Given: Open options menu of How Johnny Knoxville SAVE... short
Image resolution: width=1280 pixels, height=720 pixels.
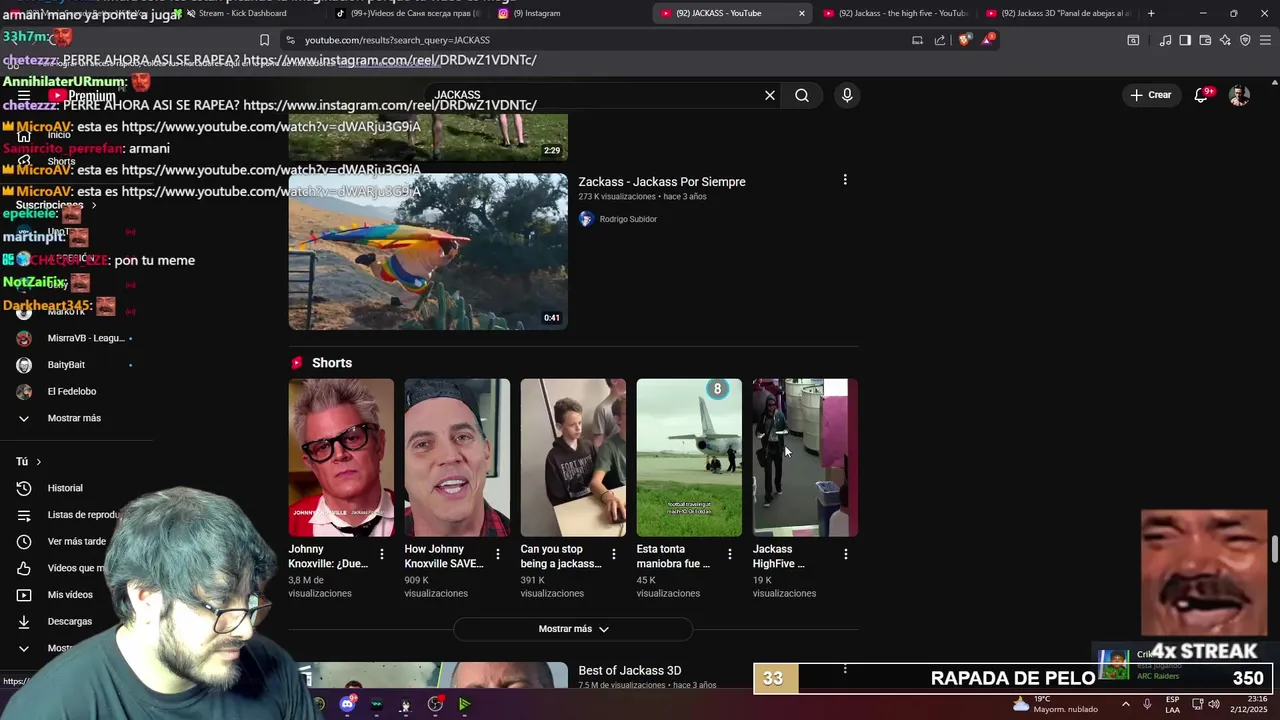Looking at the screenshot, I should pyautogui.click(x=497, y=554).
